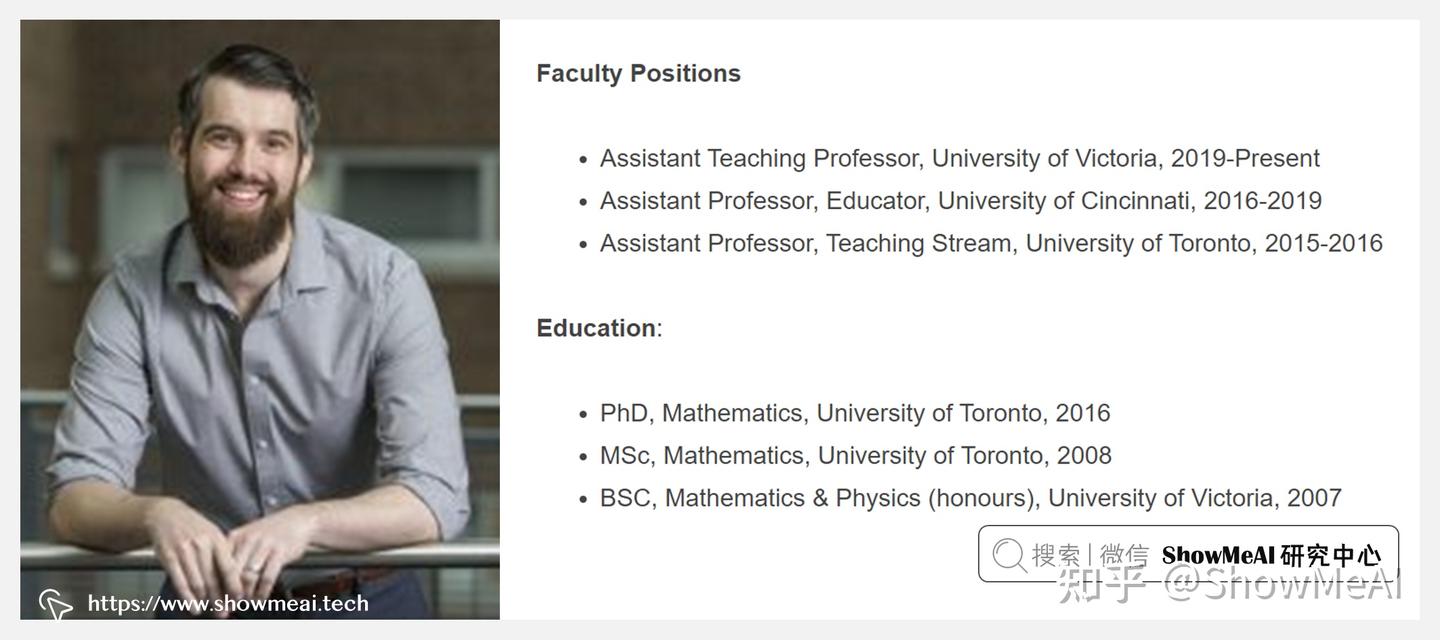Image resolution: width=1440 pixels, height=640 pixels.
Task: Open the https://www.showmeai.tech link
Action: tap(228, 604)
